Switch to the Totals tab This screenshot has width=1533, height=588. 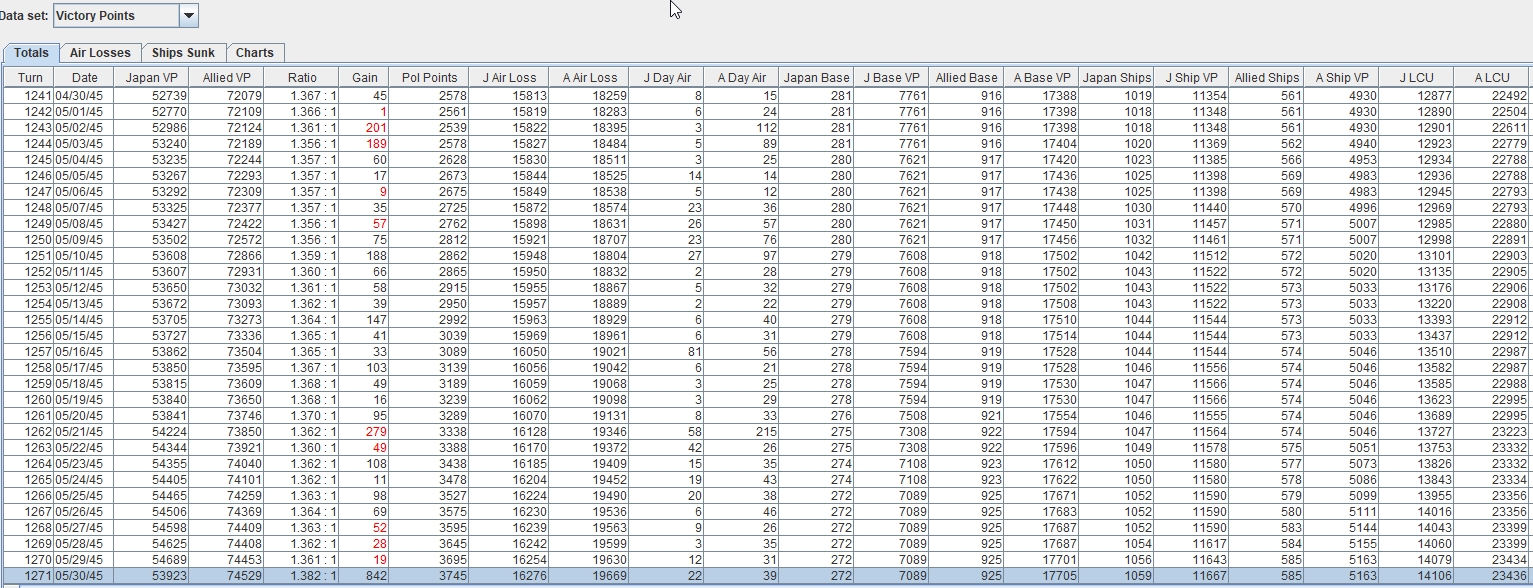tap(31, 53)
